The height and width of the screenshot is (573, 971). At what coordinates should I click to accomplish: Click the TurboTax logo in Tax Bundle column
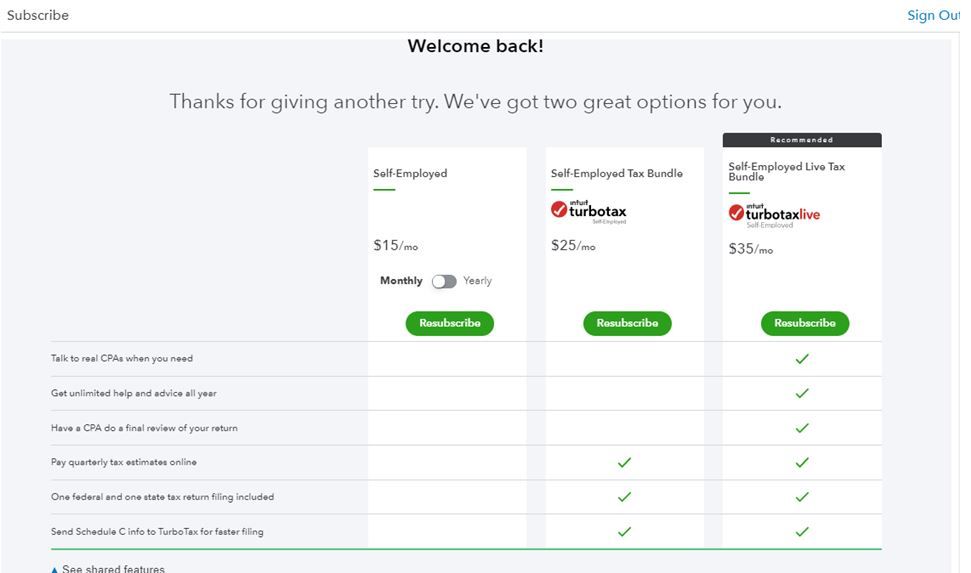pyautogui.click(x=589, y=211)
